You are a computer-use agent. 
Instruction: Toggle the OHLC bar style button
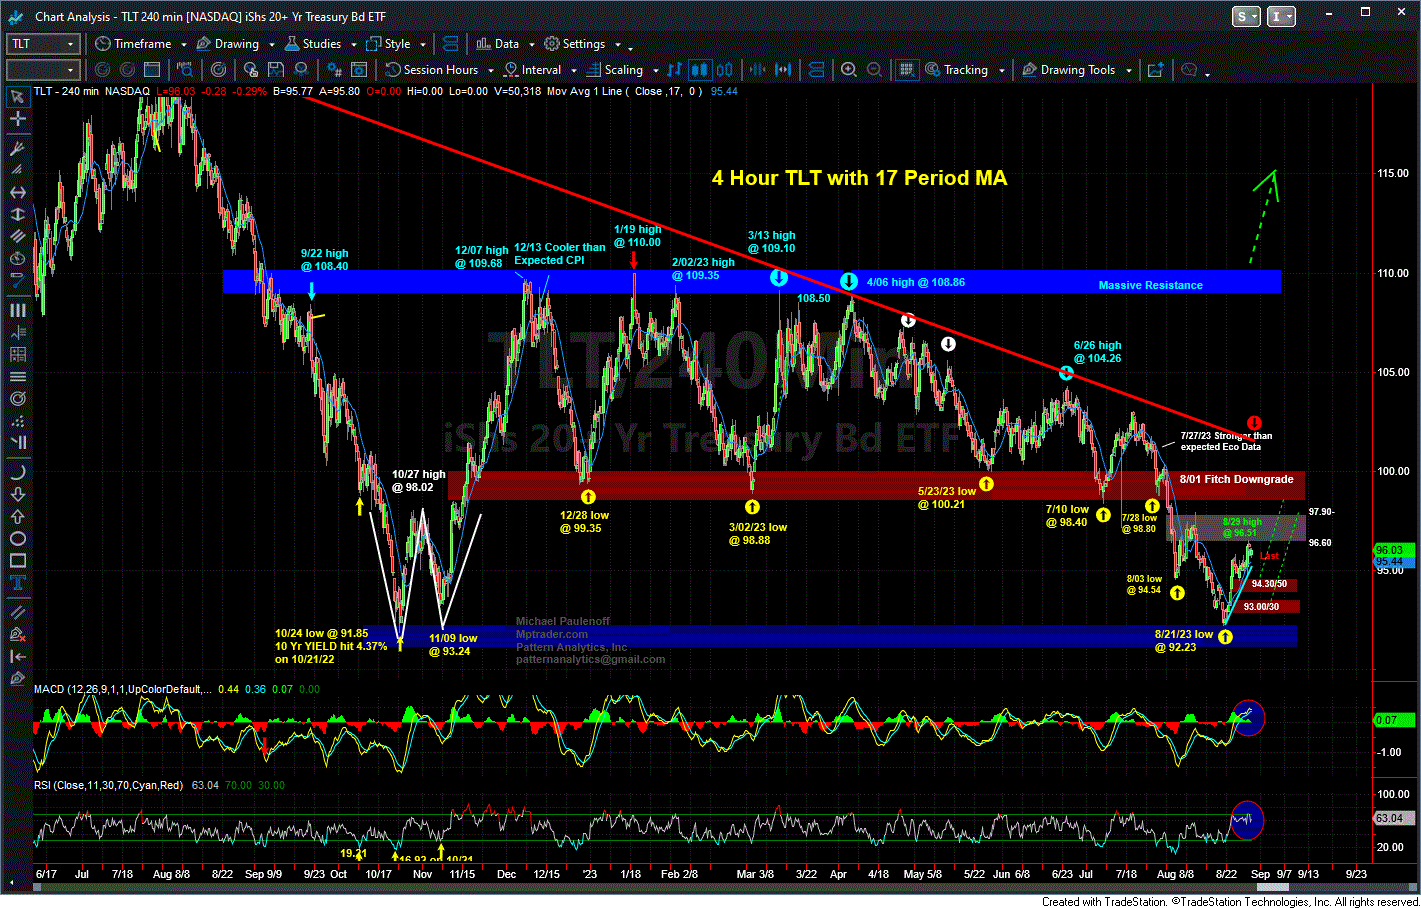pyautogui.click(x=674, y=70)
